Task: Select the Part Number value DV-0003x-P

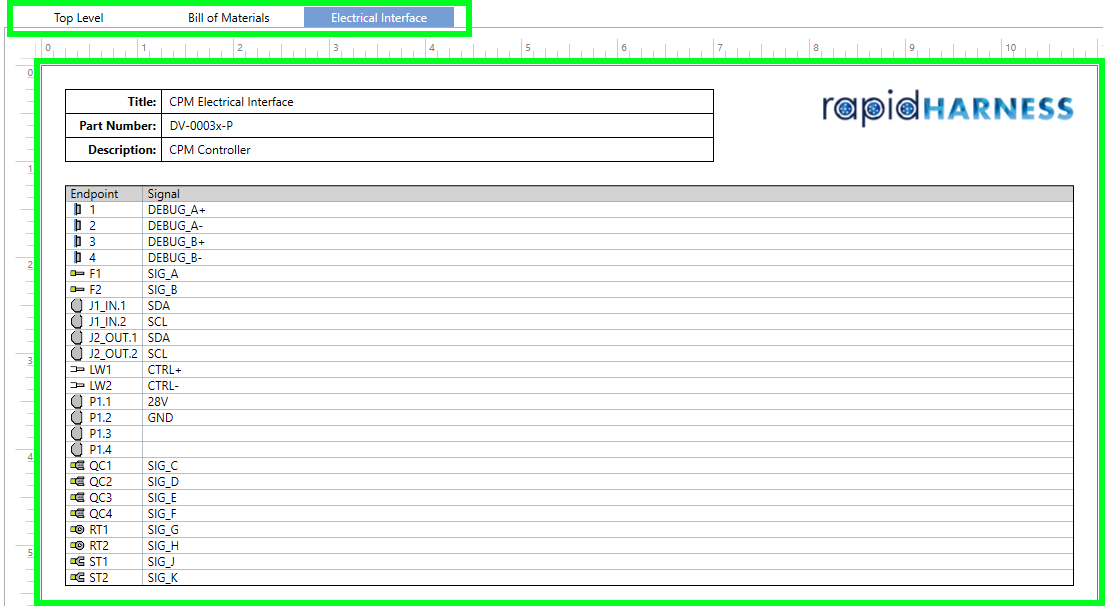Action: 202,125
